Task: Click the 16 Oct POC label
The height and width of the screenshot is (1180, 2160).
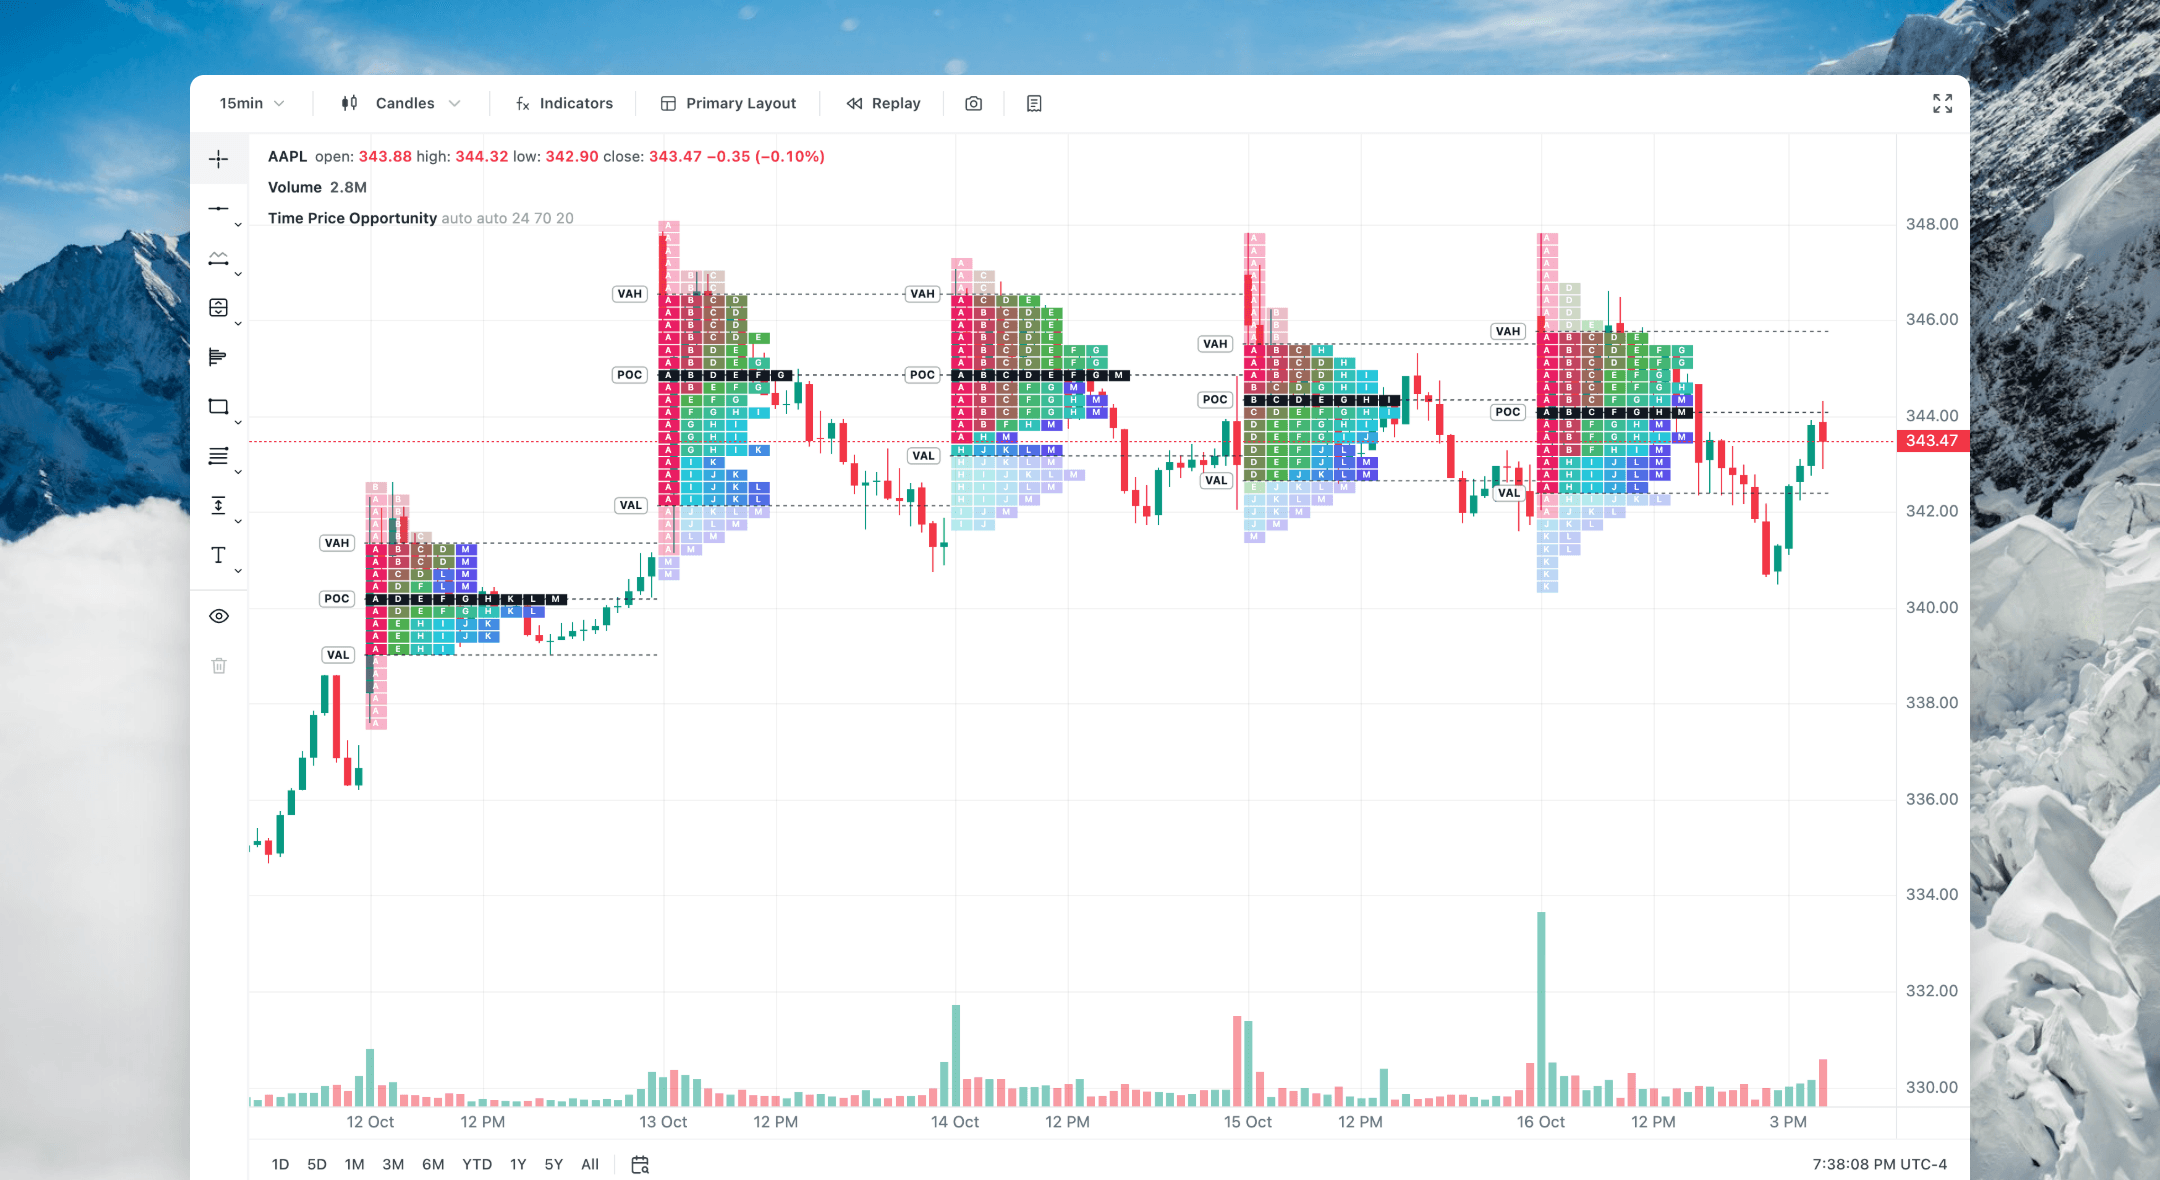Action: tap(1507, 412)
